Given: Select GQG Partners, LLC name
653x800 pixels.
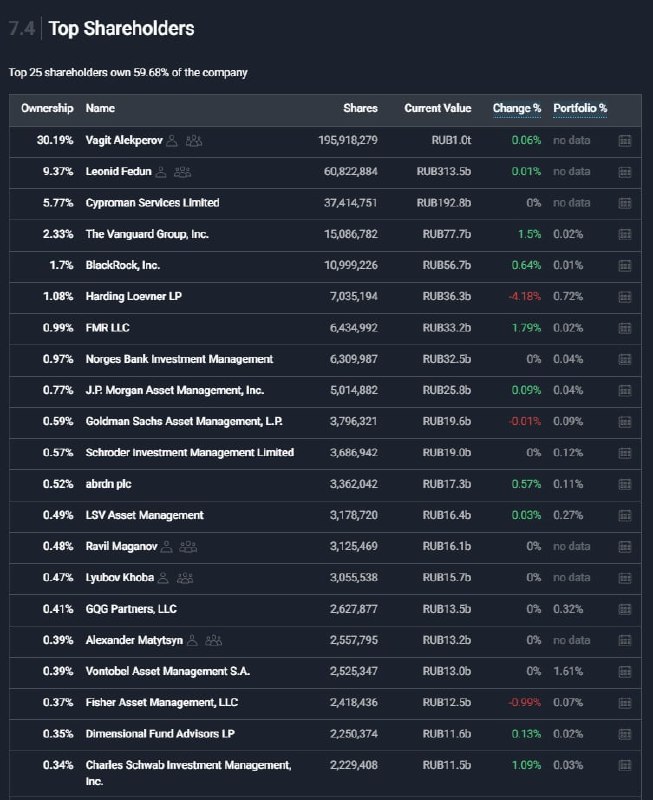Looking at the screenshot, I should point(131,609).
